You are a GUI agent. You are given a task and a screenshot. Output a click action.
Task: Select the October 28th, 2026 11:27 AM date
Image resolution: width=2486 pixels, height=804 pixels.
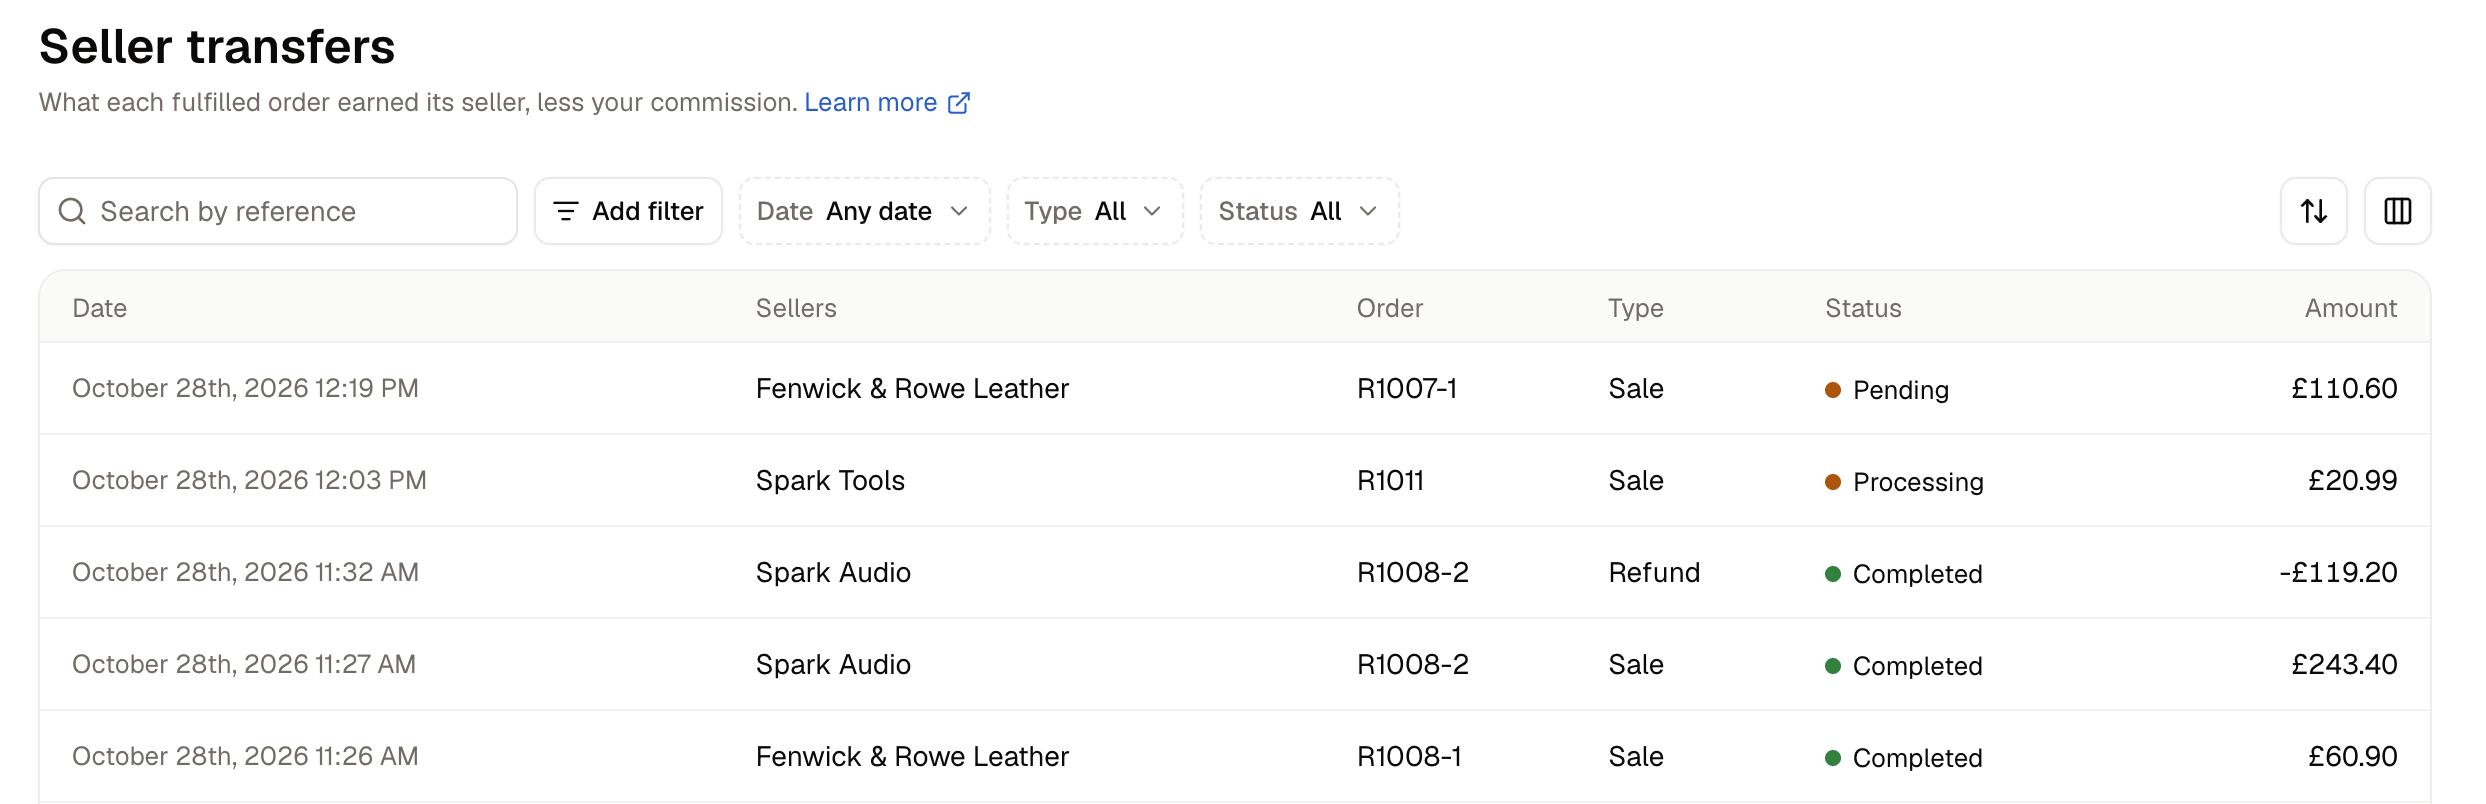click(244, 664)
